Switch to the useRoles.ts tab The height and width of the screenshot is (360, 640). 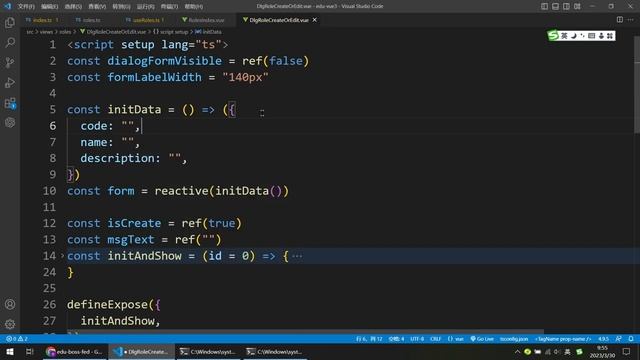tap(145, 20)
